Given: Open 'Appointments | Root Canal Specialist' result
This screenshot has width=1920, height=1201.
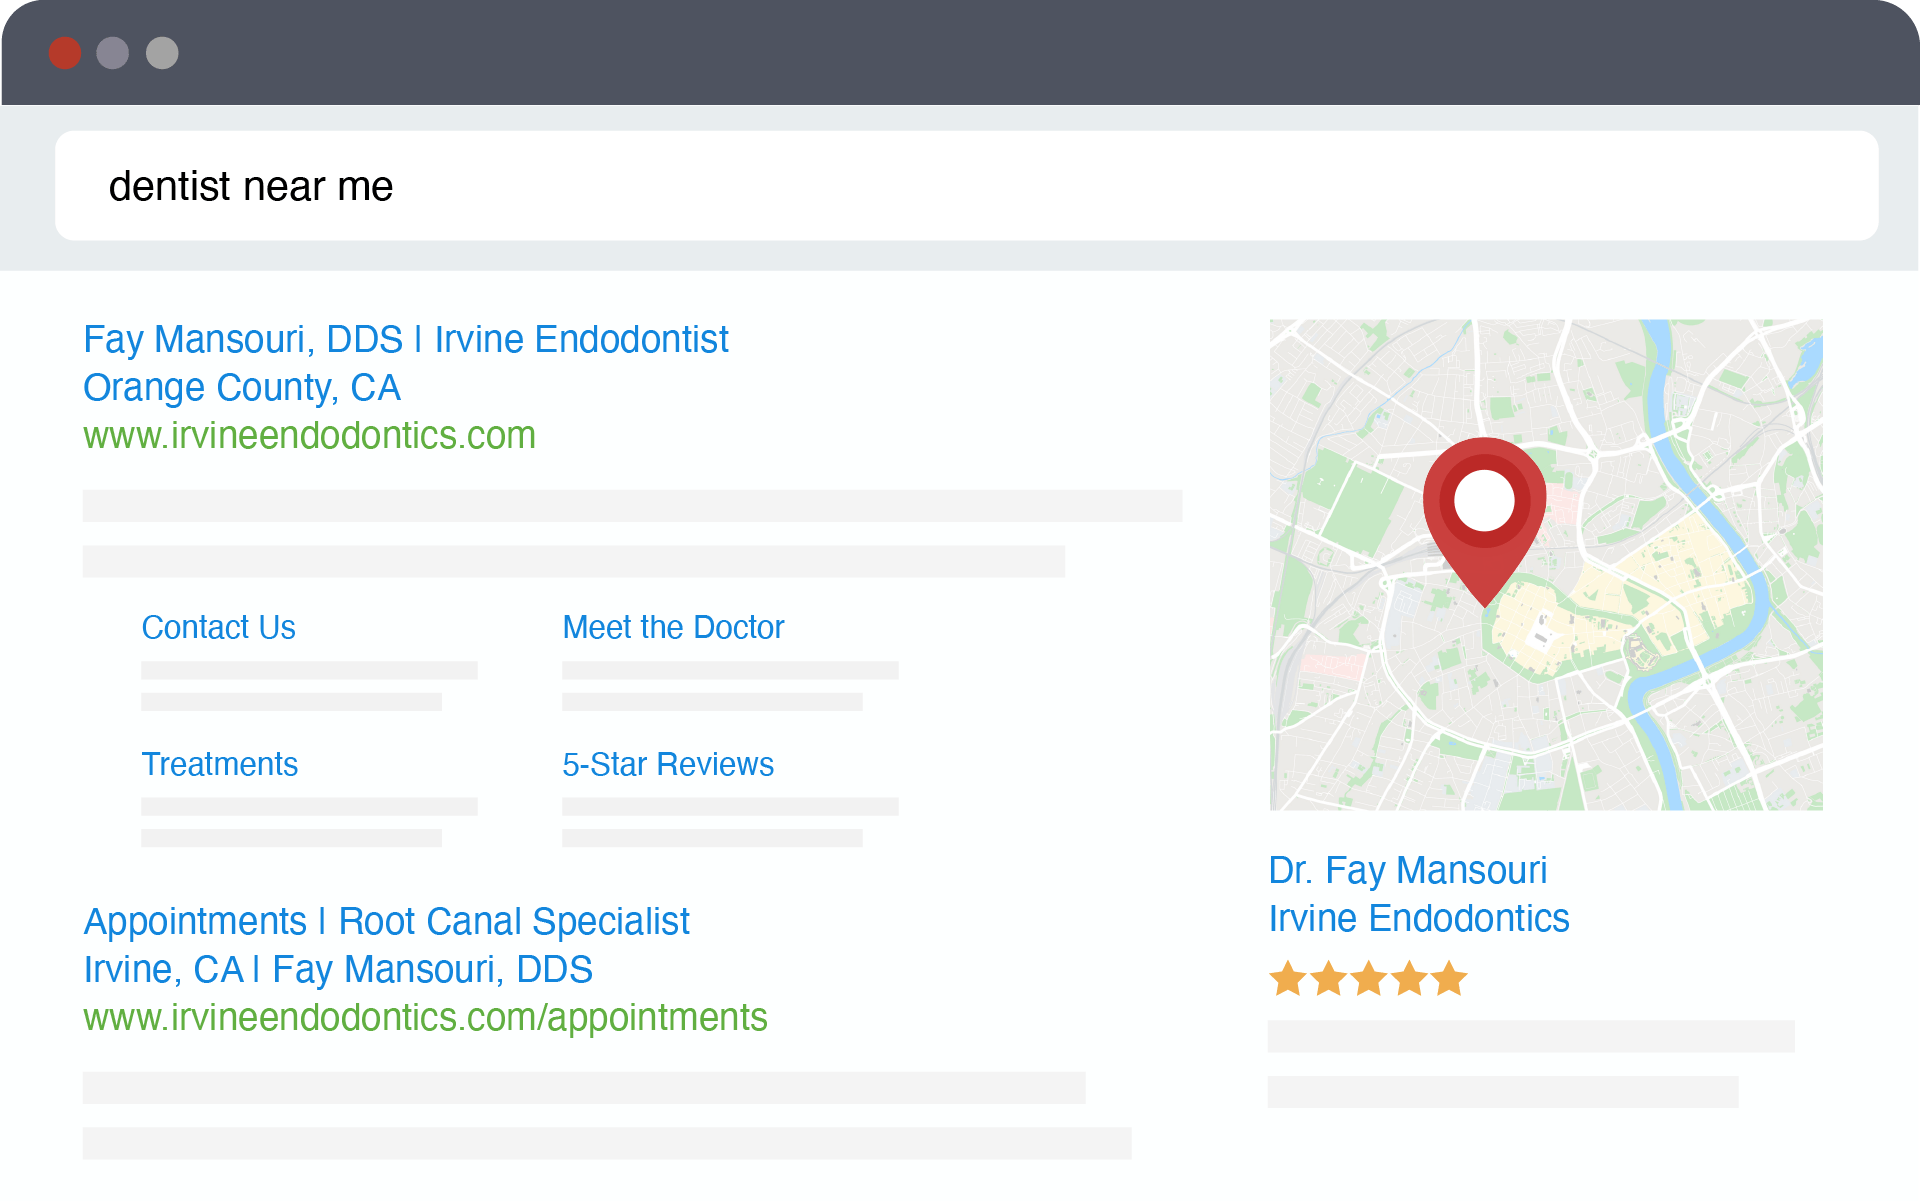Looking at the screenshot, I should pos(387,922).
